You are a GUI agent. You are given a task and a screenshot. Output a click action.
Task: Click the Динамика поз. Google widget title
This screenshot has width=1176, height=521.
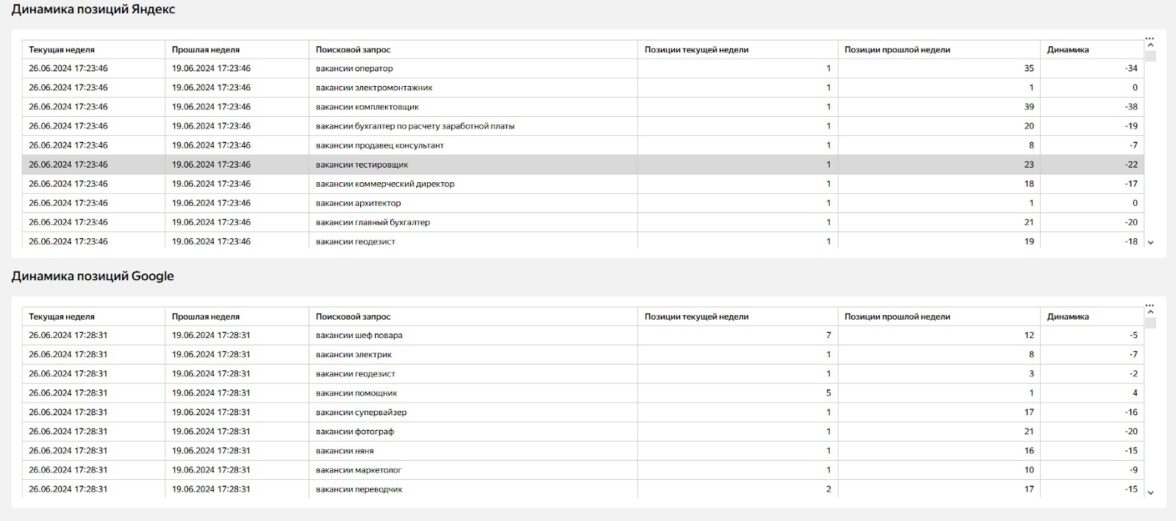[92, 276]
